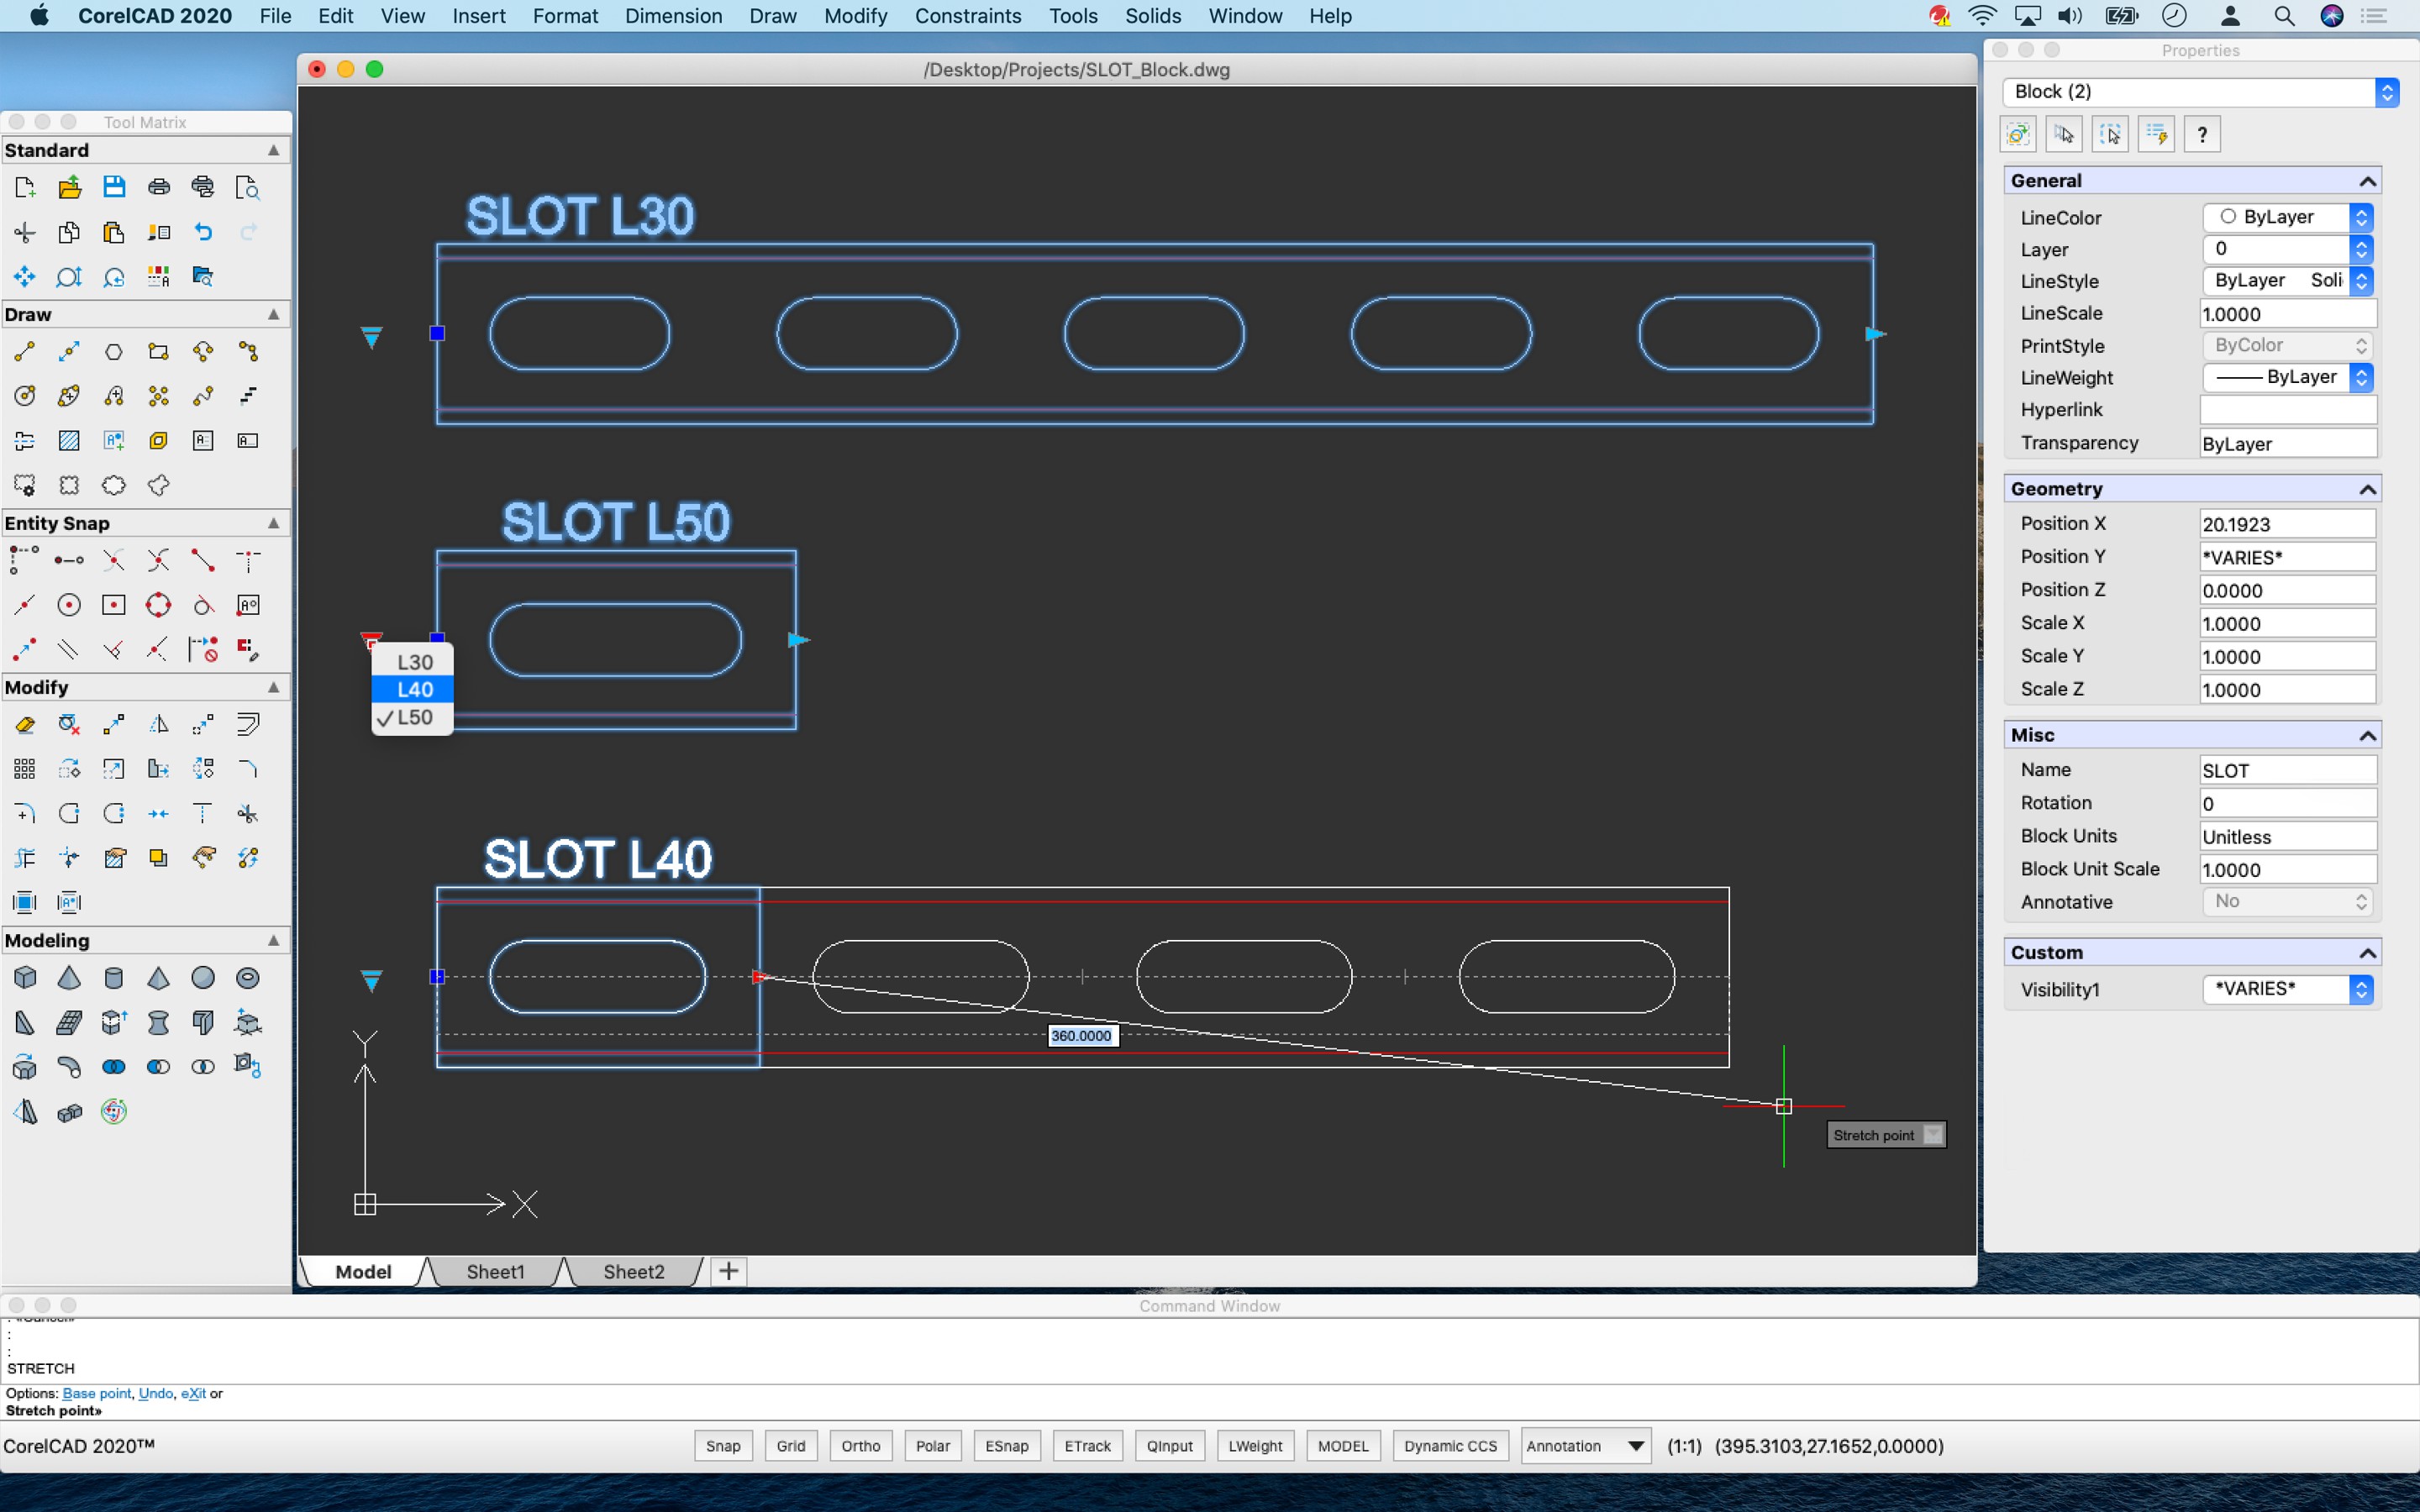Open the Wi-Fi status menu
This screenshot has width=2420, height=1512.
pos(1981,16)
